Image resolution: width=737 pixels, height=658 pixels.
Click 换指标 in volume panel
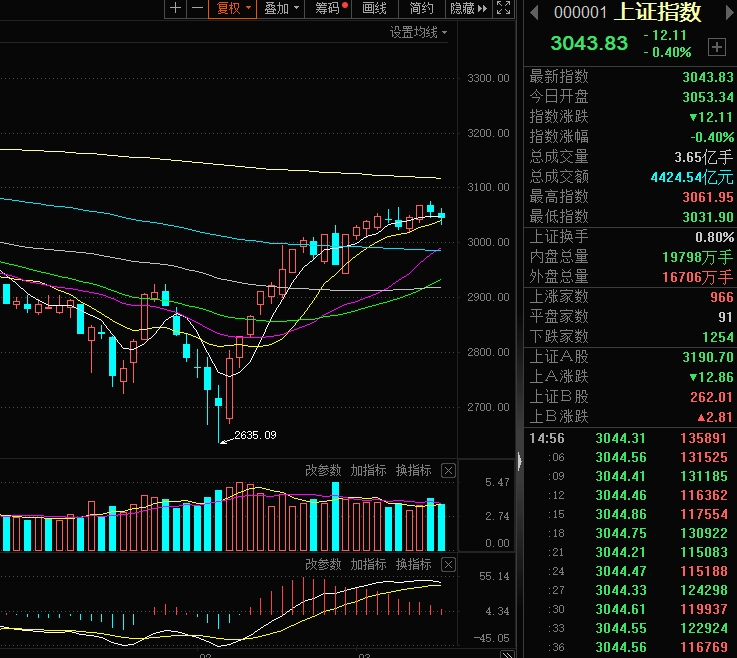414,470
